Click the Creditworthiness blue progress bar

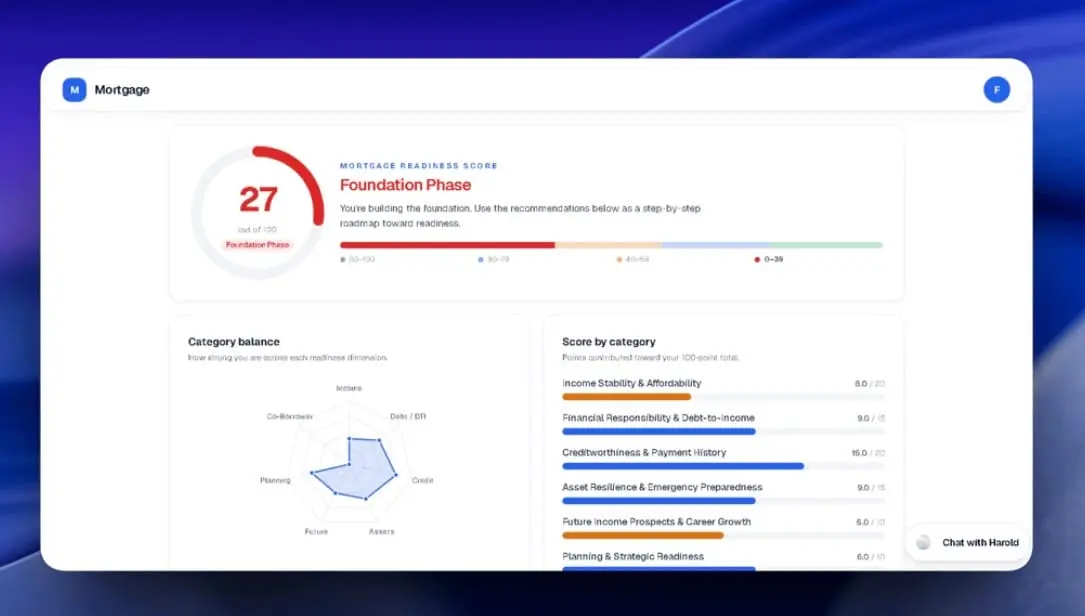(x=683, y=466)
